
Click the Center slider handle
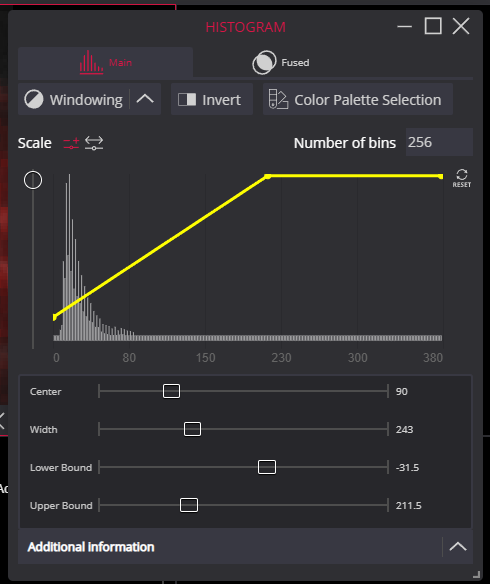coord(171,391)
